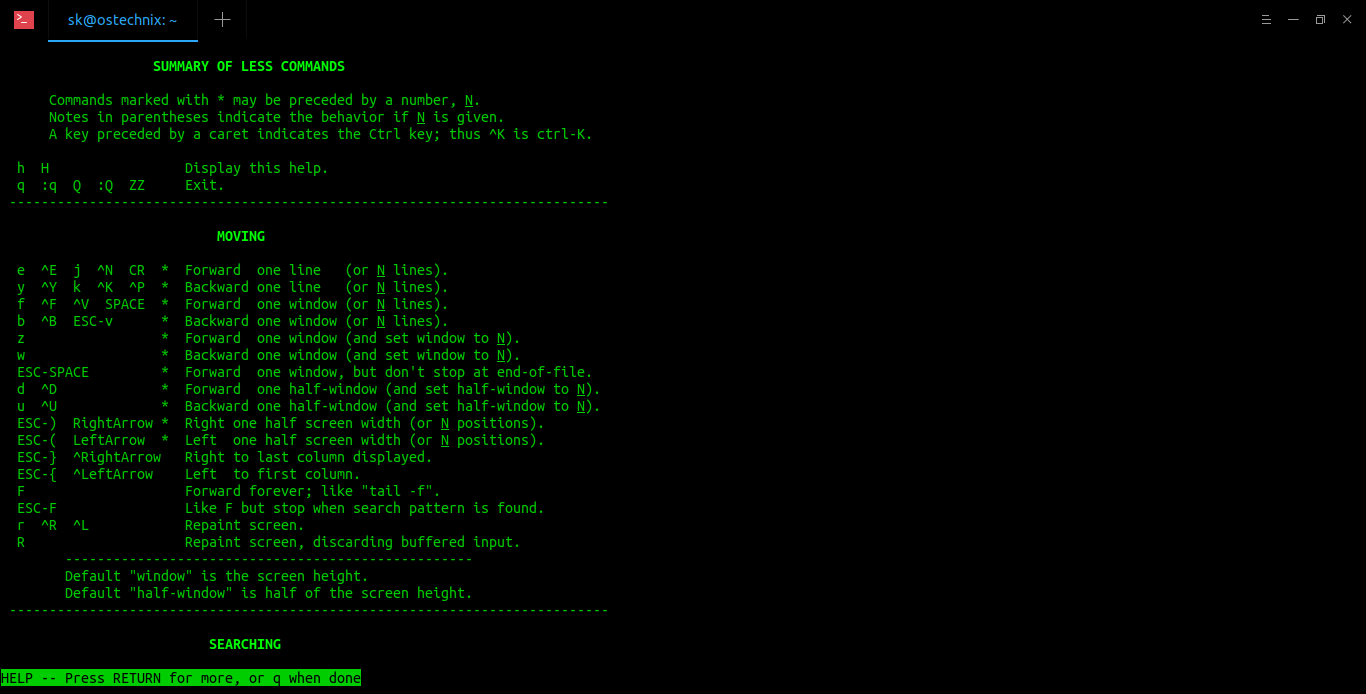1366x694 pixels.
Task: Click the restore window icon
Action: (x=1320, y=19)
